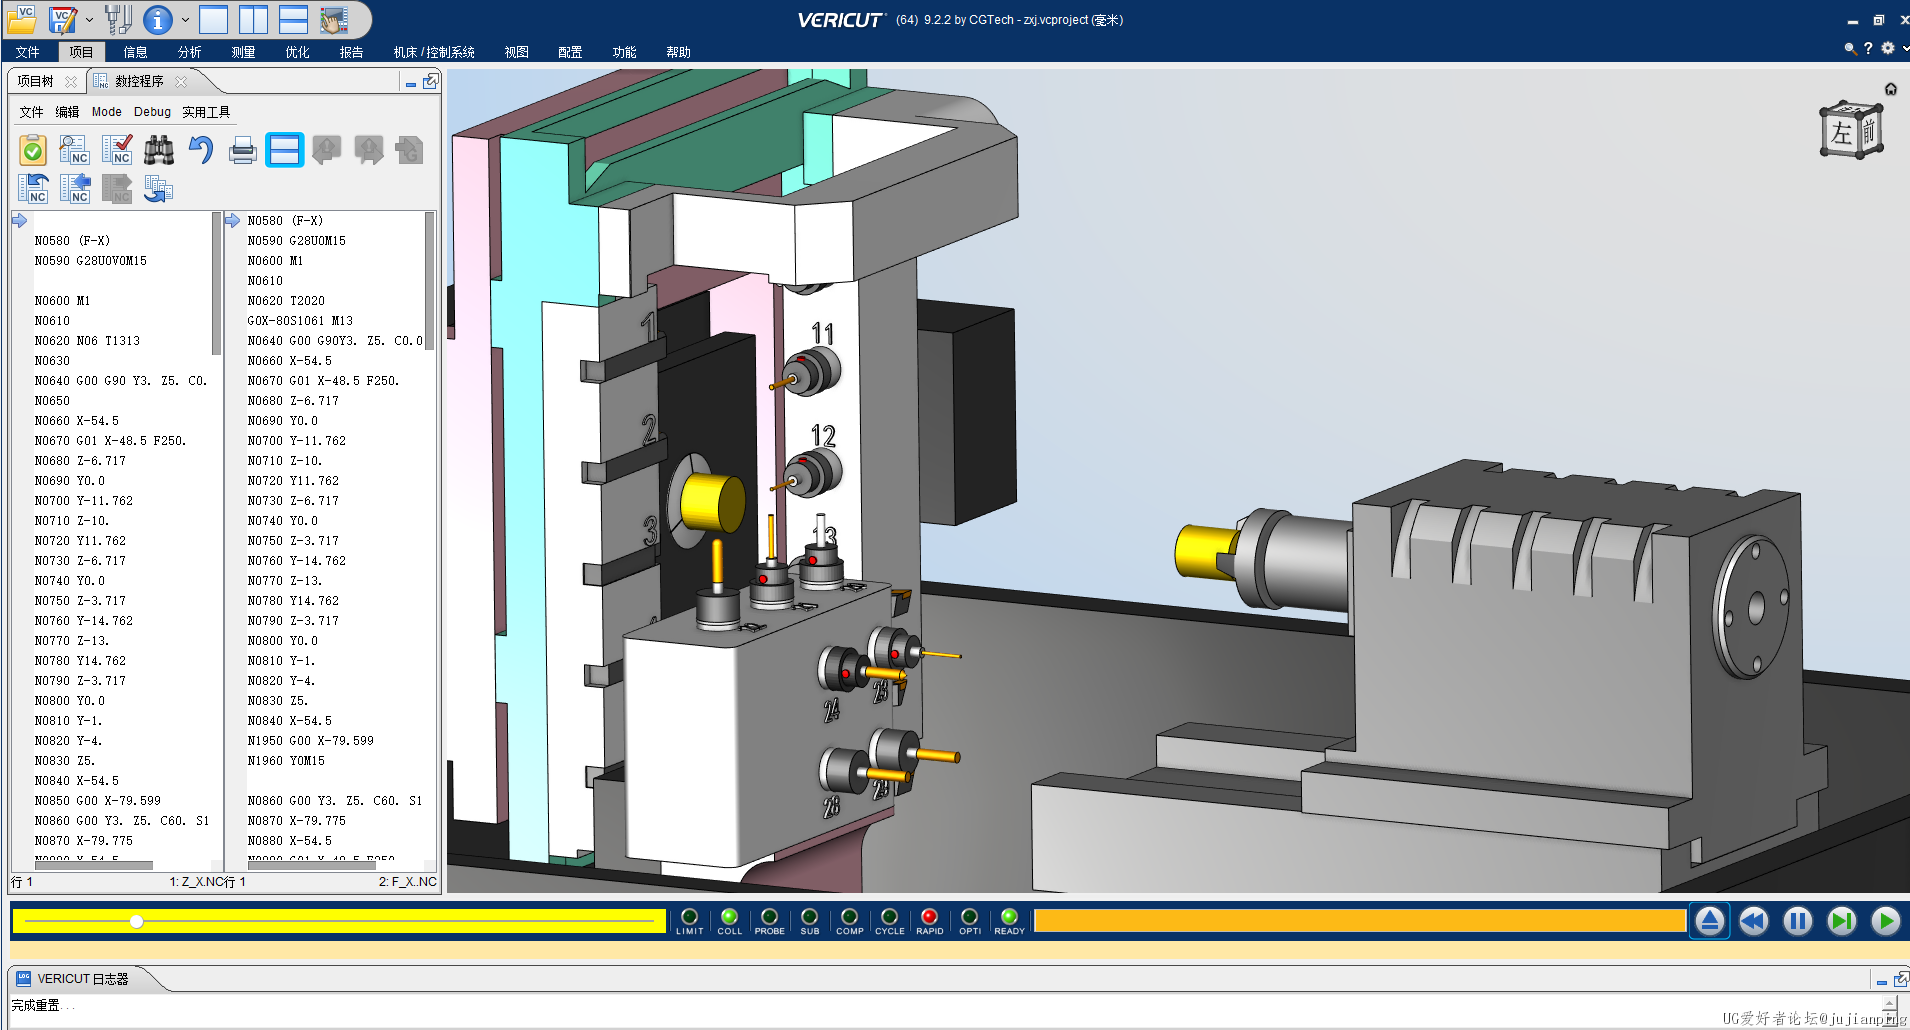Click the cascading NC files swap icon
The image size is (1910, 1030).
[158, 188]
